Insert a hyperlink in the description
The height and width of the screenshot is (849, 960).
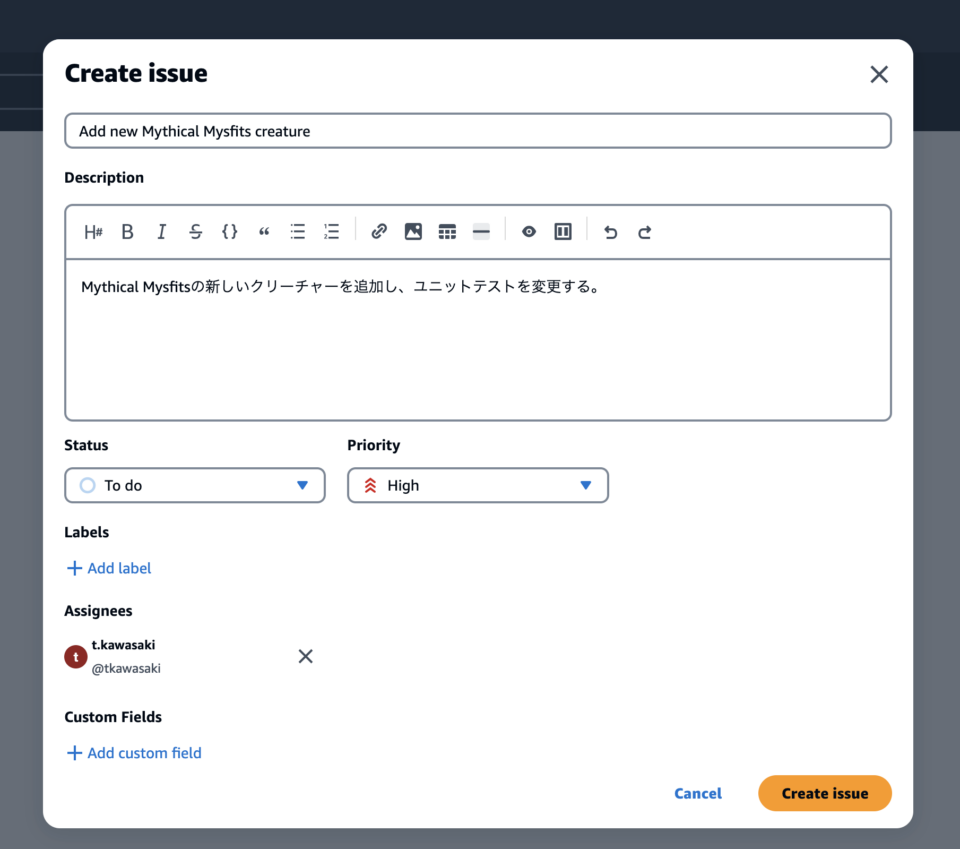pyautogui.click(x=379, y=231)
